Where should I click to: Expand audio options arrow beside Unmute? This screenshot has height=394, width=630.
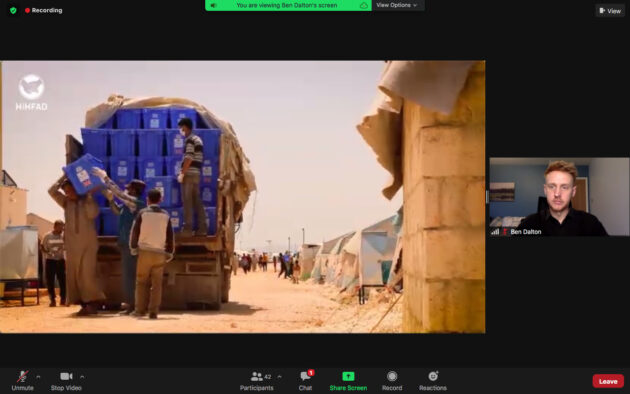(38, 377)
